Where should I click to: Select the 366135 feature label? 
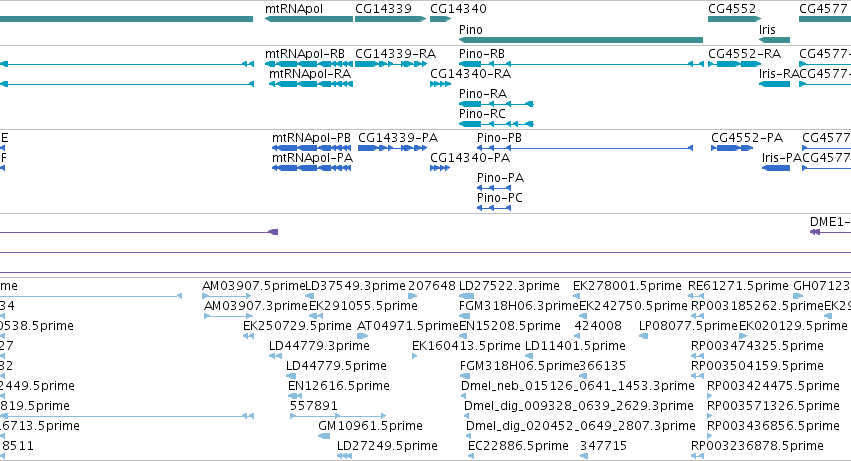[x=603, y=367]
